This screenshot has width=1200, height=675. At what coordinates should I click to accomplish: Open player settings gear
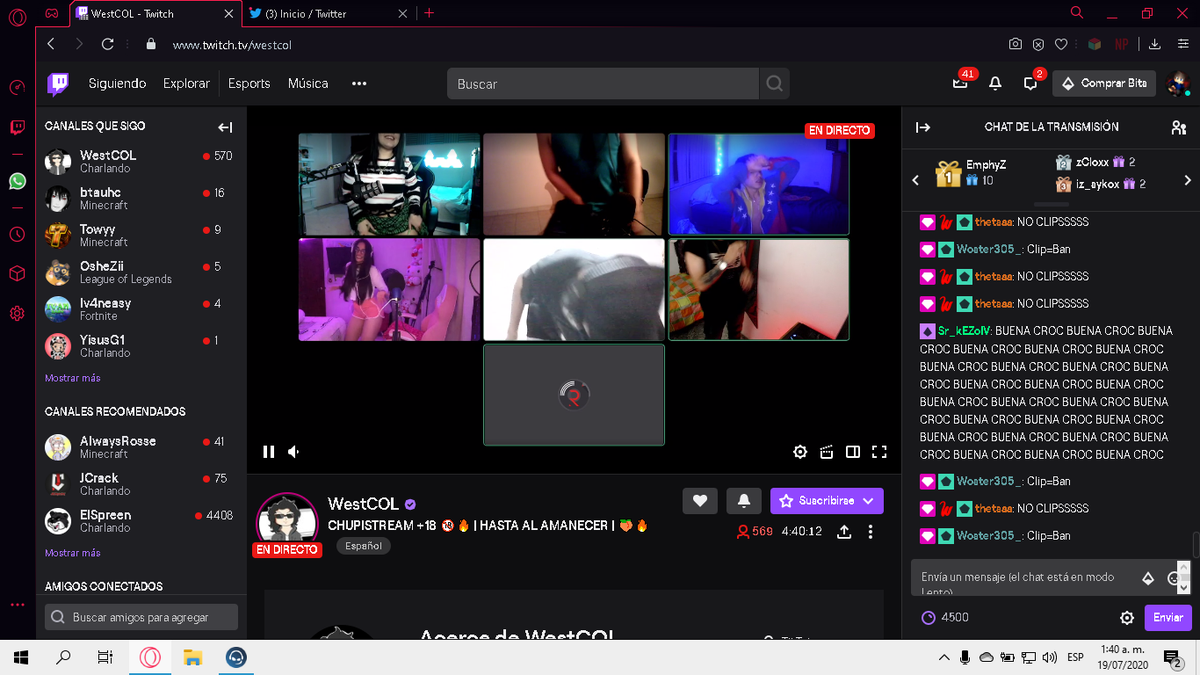(x=800, y=452)
